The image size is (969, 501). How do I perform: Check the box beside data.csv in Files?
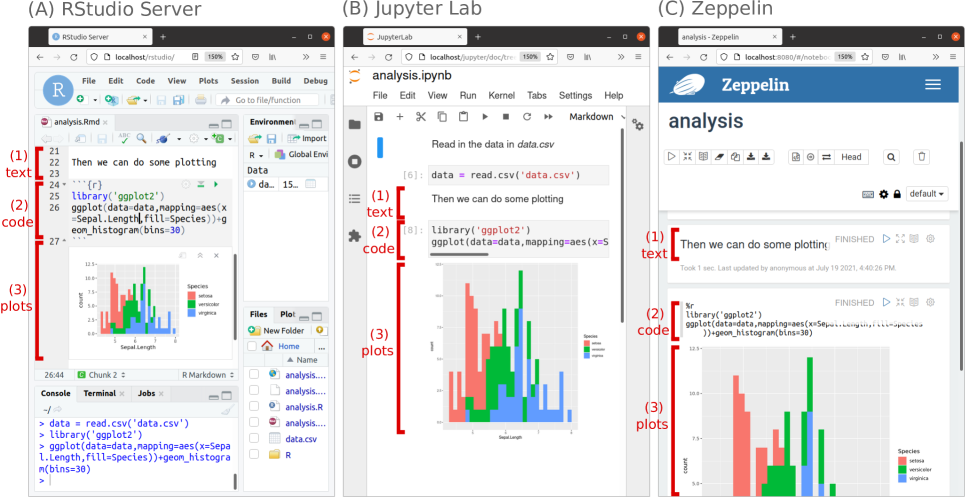[x=254, y=439]
